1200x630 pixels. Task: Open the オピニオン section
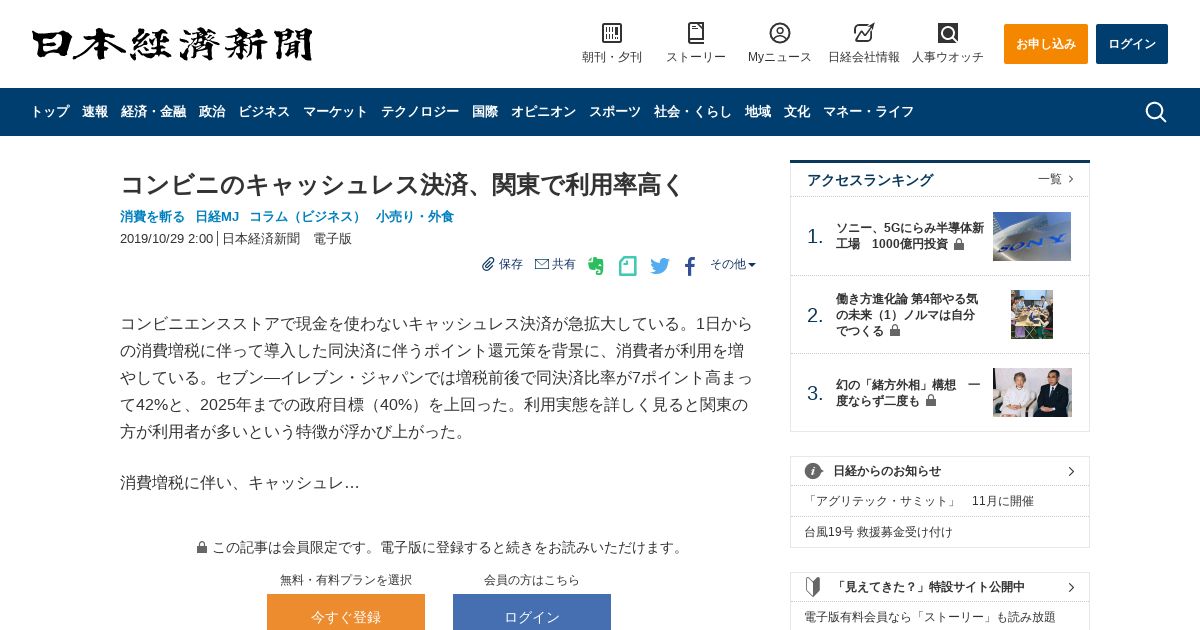[x=543, y=112]
